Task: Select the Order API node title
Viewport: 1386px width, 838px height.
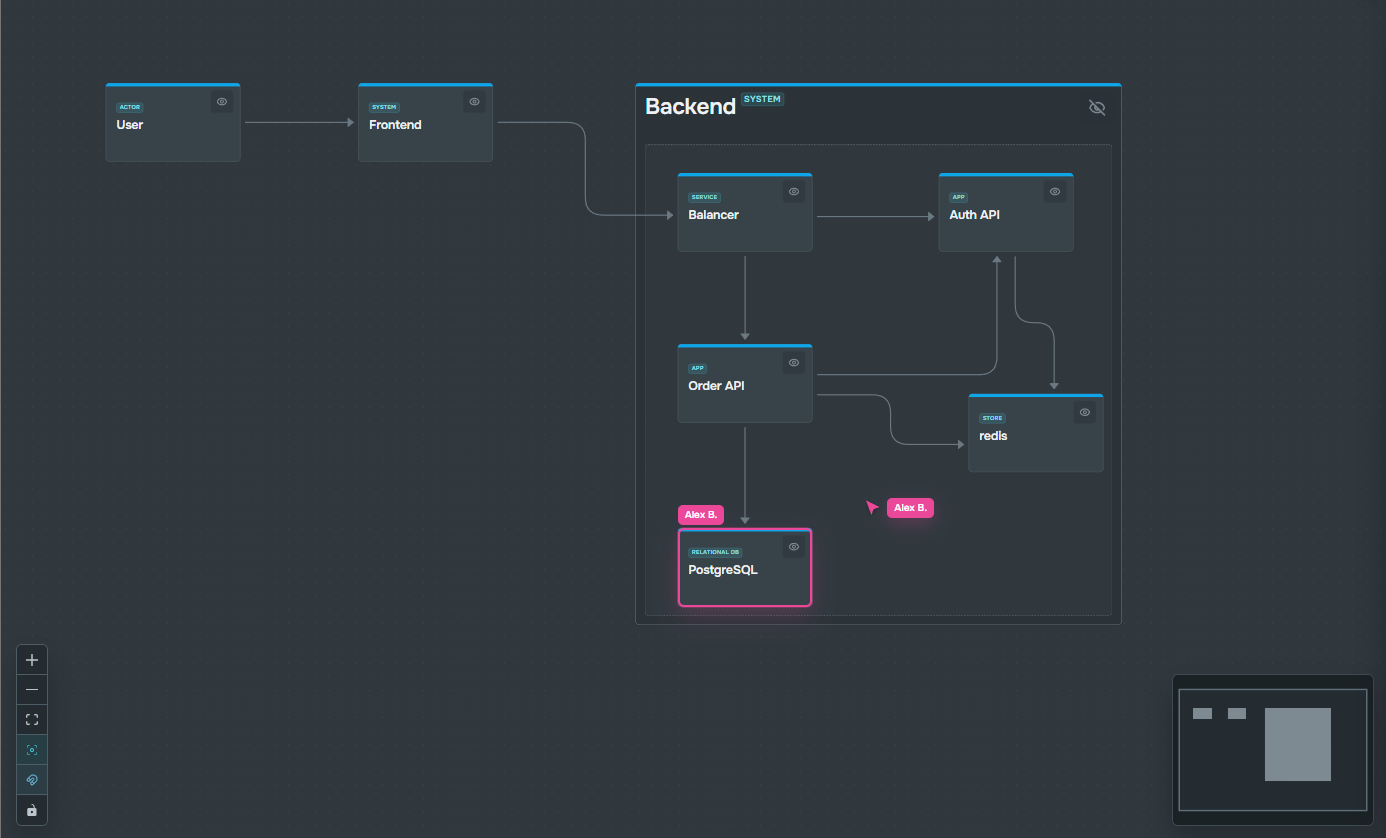Action: tap(716, 386)
